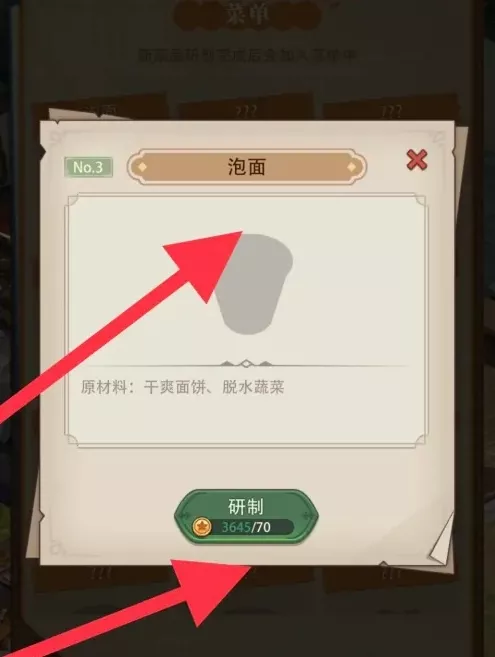Tap the dimmed subtitle text under 菜单
The width and height of the screenshot is (495, 657).
pos(248,56)
